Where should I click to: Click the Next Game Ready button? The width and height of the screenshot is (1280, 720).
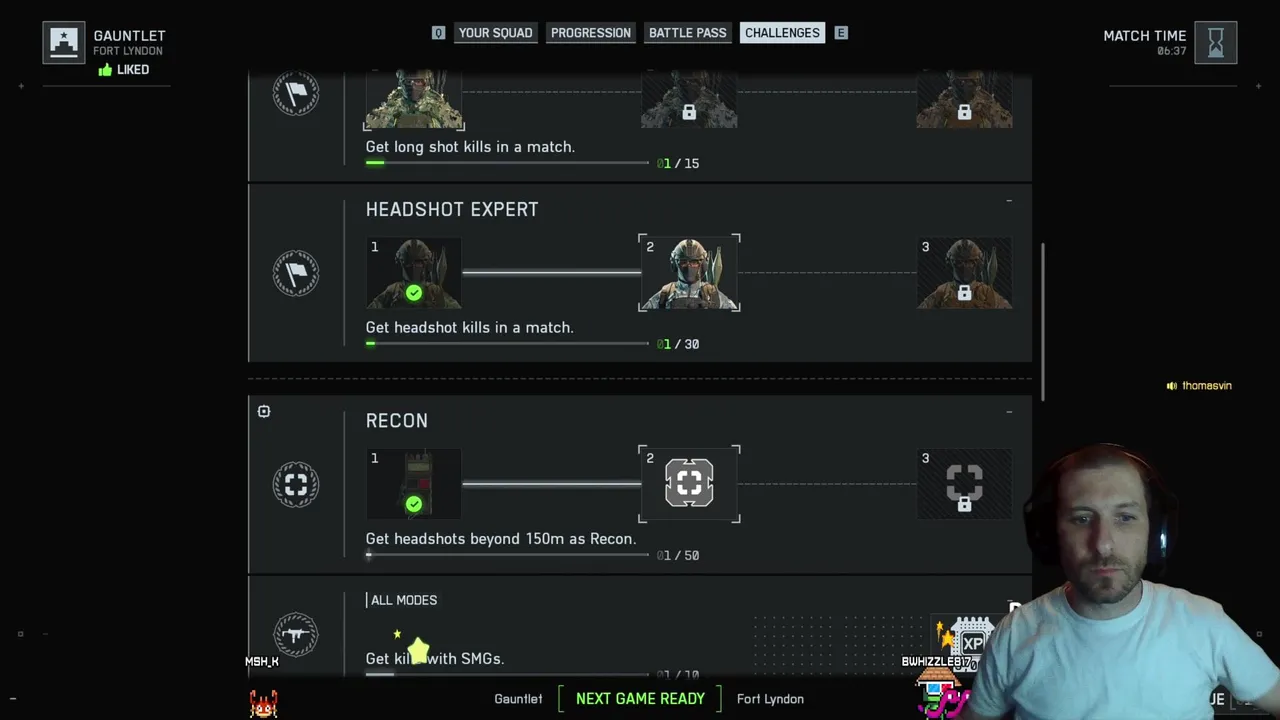pyautogui.click(x=640, y=699)
